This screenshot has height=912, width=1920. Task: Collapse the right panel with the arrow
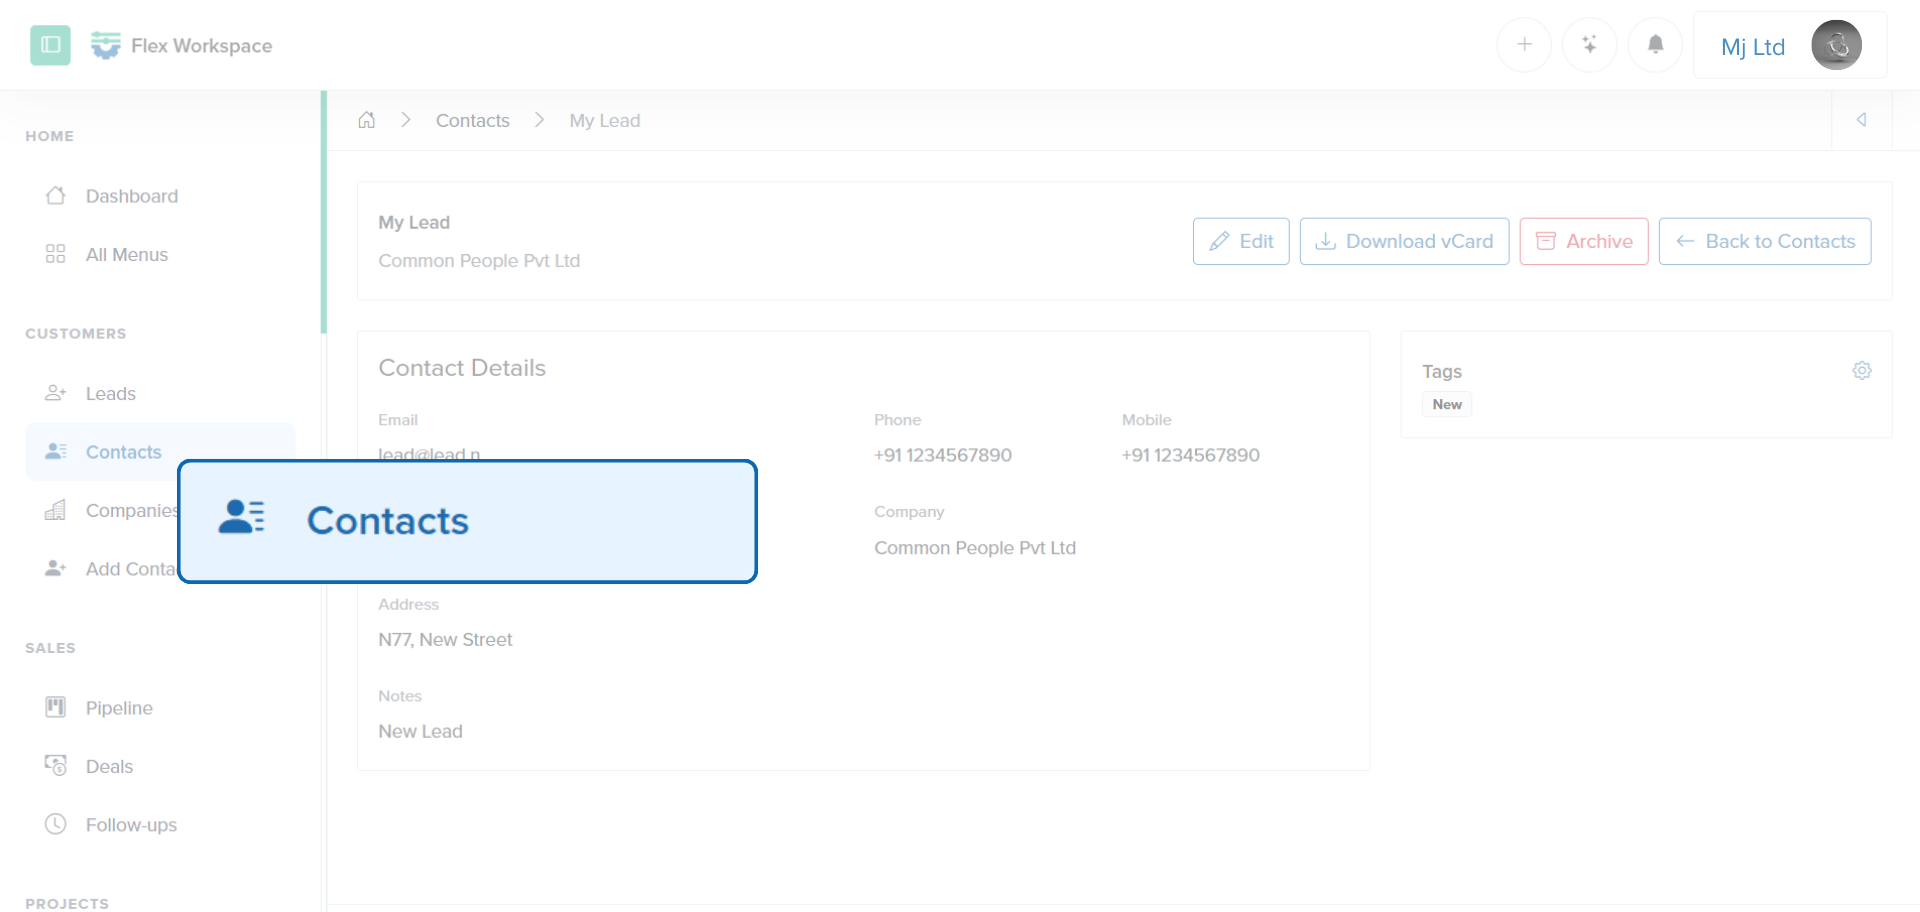click(1862, 119)
